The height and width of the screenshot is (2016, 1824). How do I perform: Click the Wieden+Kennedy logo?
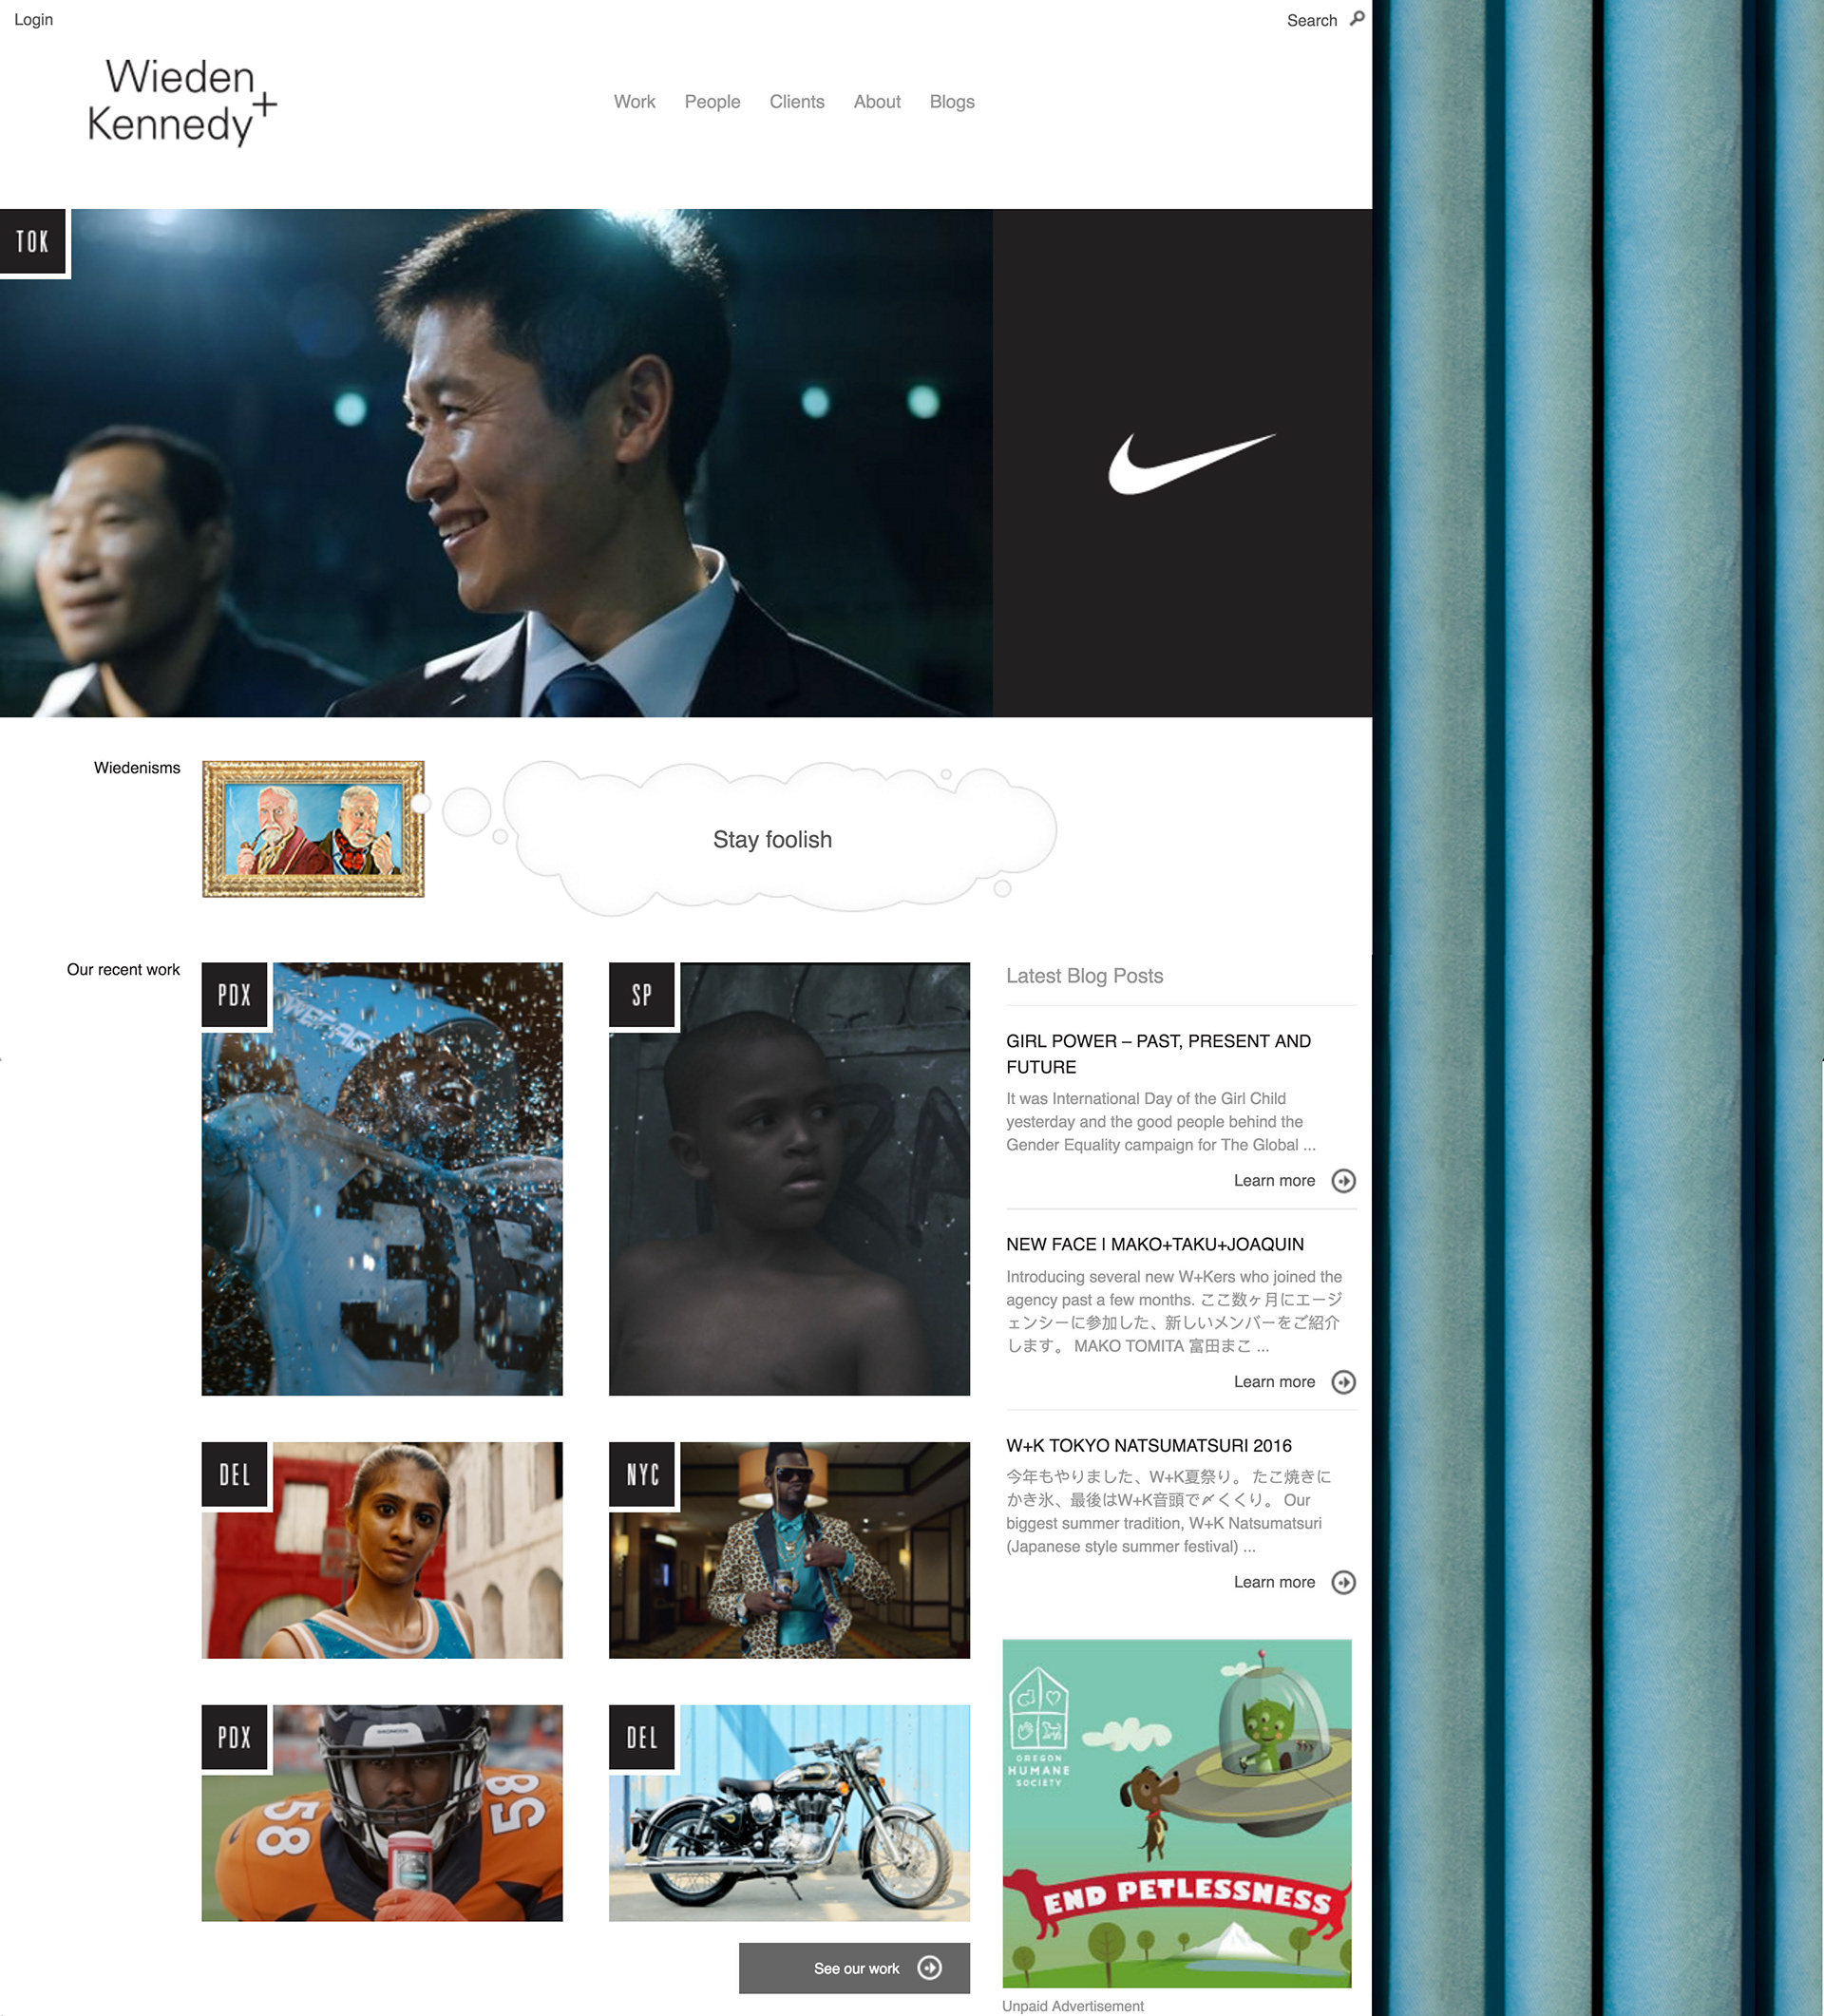(181, 101)
